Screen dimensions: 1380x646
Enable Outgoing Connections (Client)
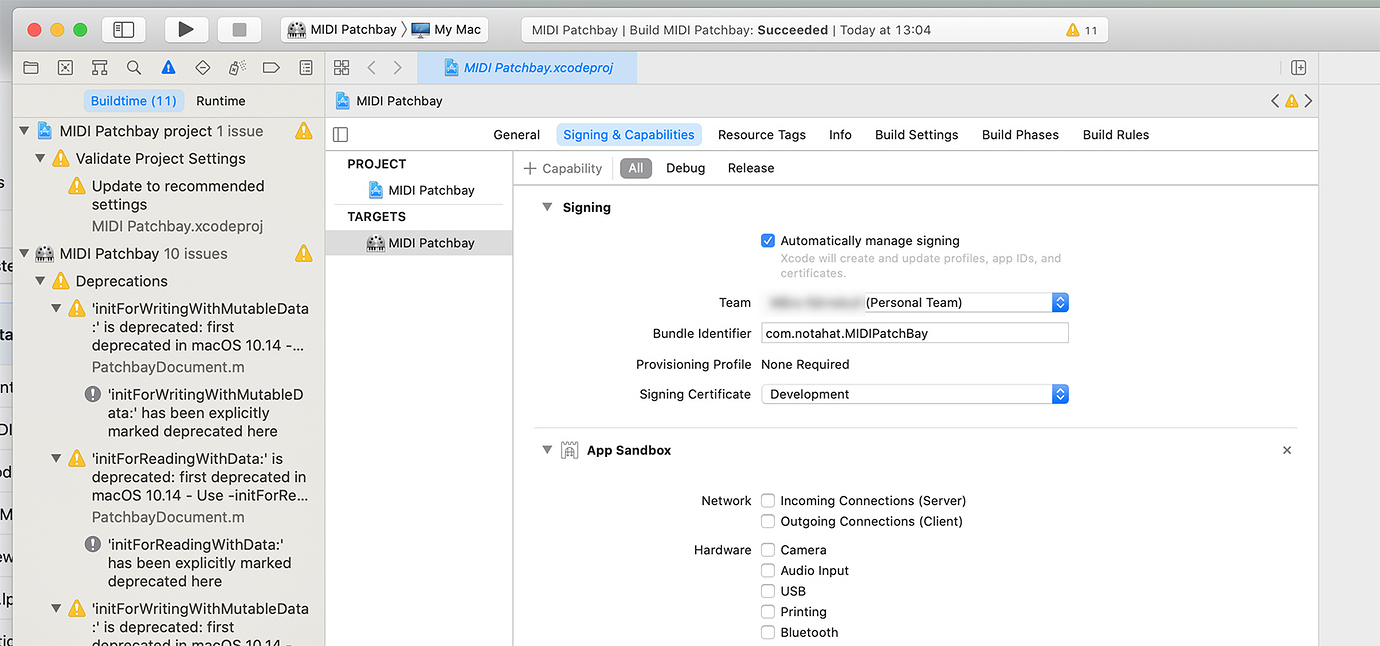[768, 522]
